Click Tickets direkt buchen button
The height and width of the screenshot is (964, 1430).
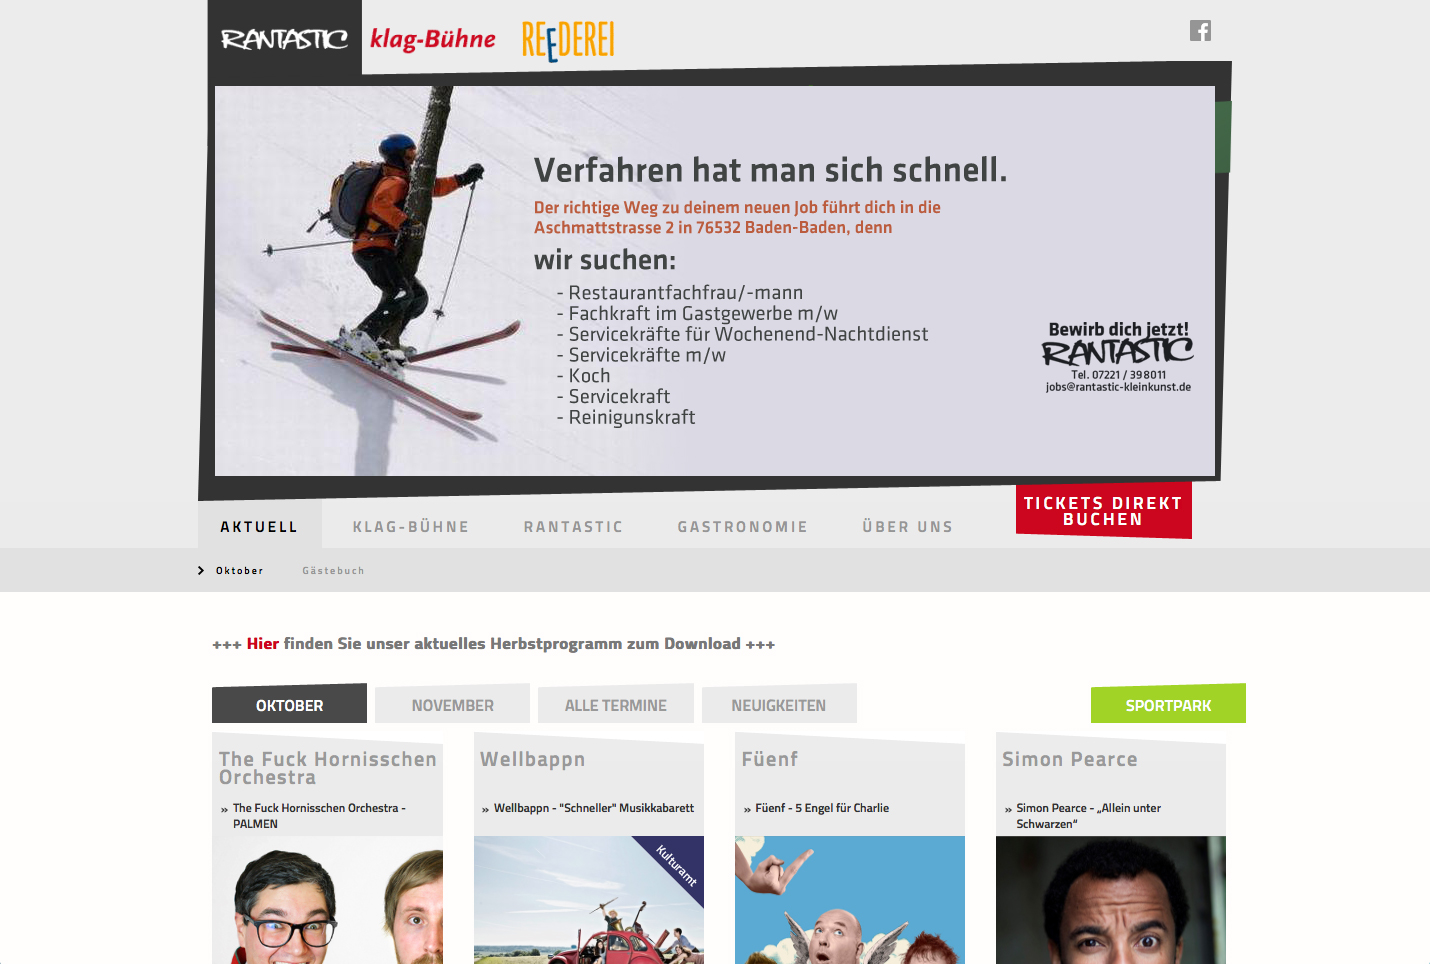pos(1104,511)
